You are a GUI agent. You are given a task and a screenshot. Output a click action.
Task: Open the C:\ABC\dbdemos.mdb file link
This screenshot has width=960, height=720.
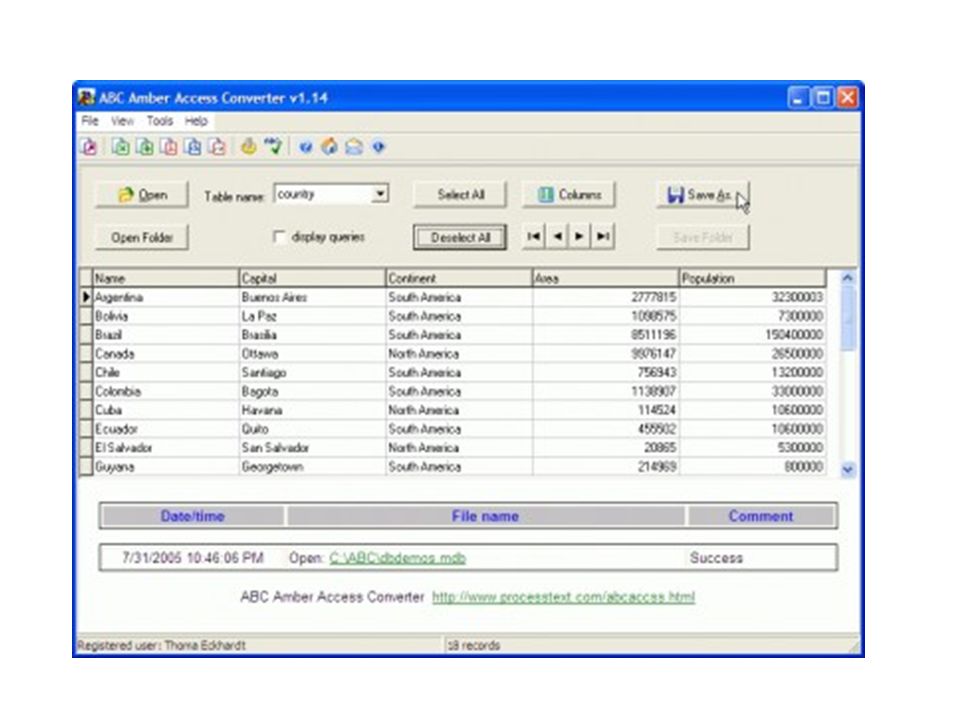(397, 558)
